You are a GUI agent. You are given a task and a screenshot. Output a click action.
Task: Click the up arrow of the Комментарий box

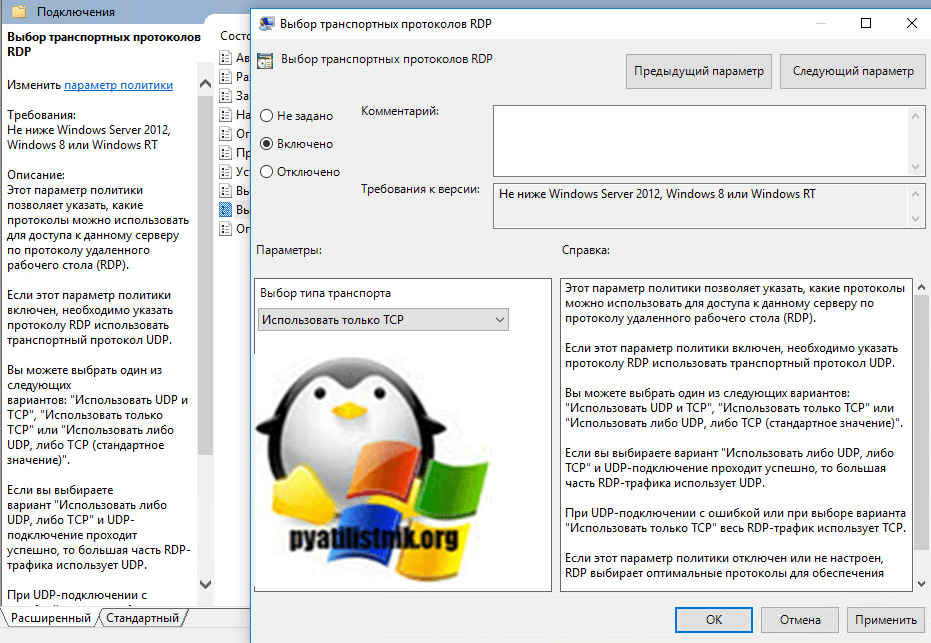[915, 116]
